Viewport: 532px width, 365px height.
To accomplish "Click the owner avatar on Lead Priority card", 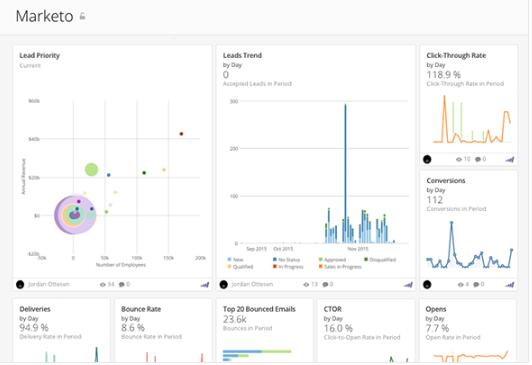I will coord(20,284).
